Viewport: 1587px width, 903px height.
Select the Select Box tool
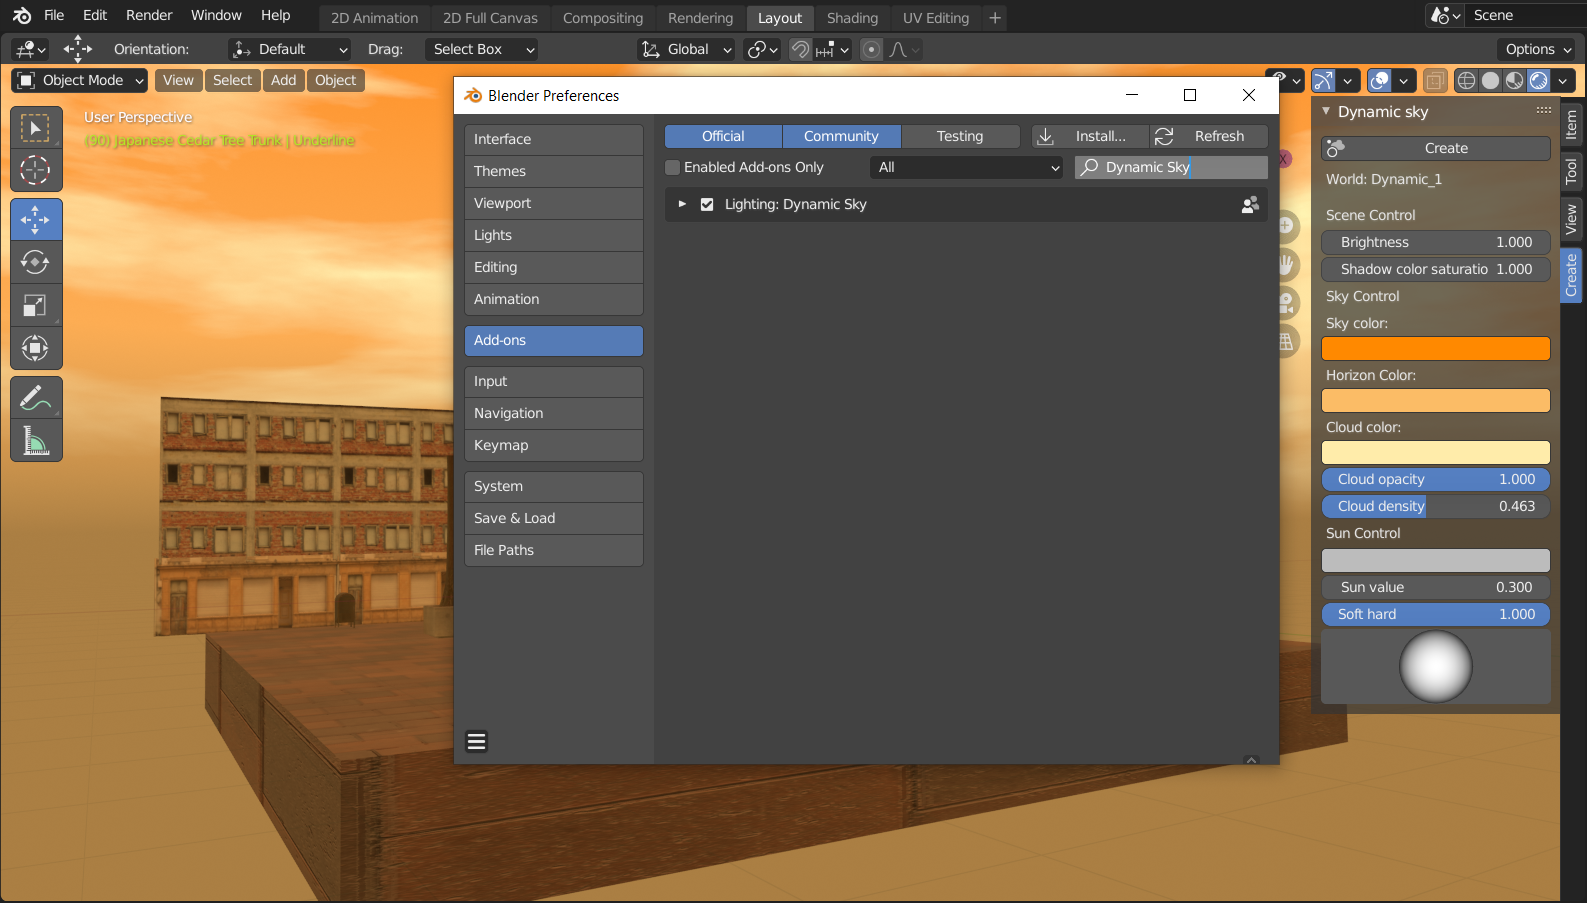36,128
